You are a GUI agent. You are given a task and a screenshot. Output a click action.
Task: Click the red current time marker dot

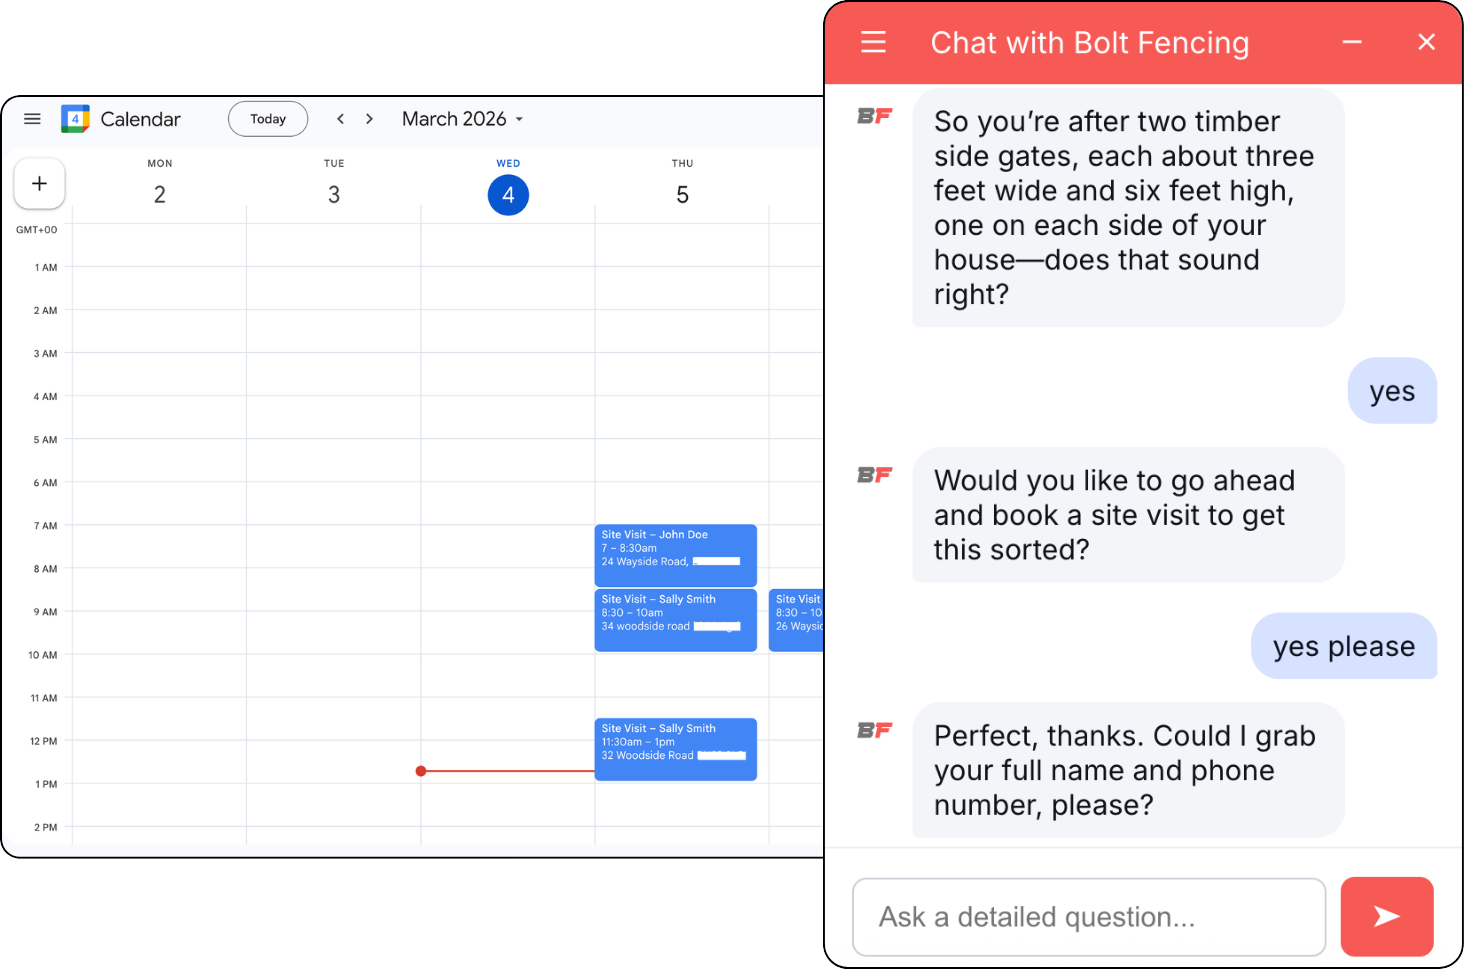point(421,771)
